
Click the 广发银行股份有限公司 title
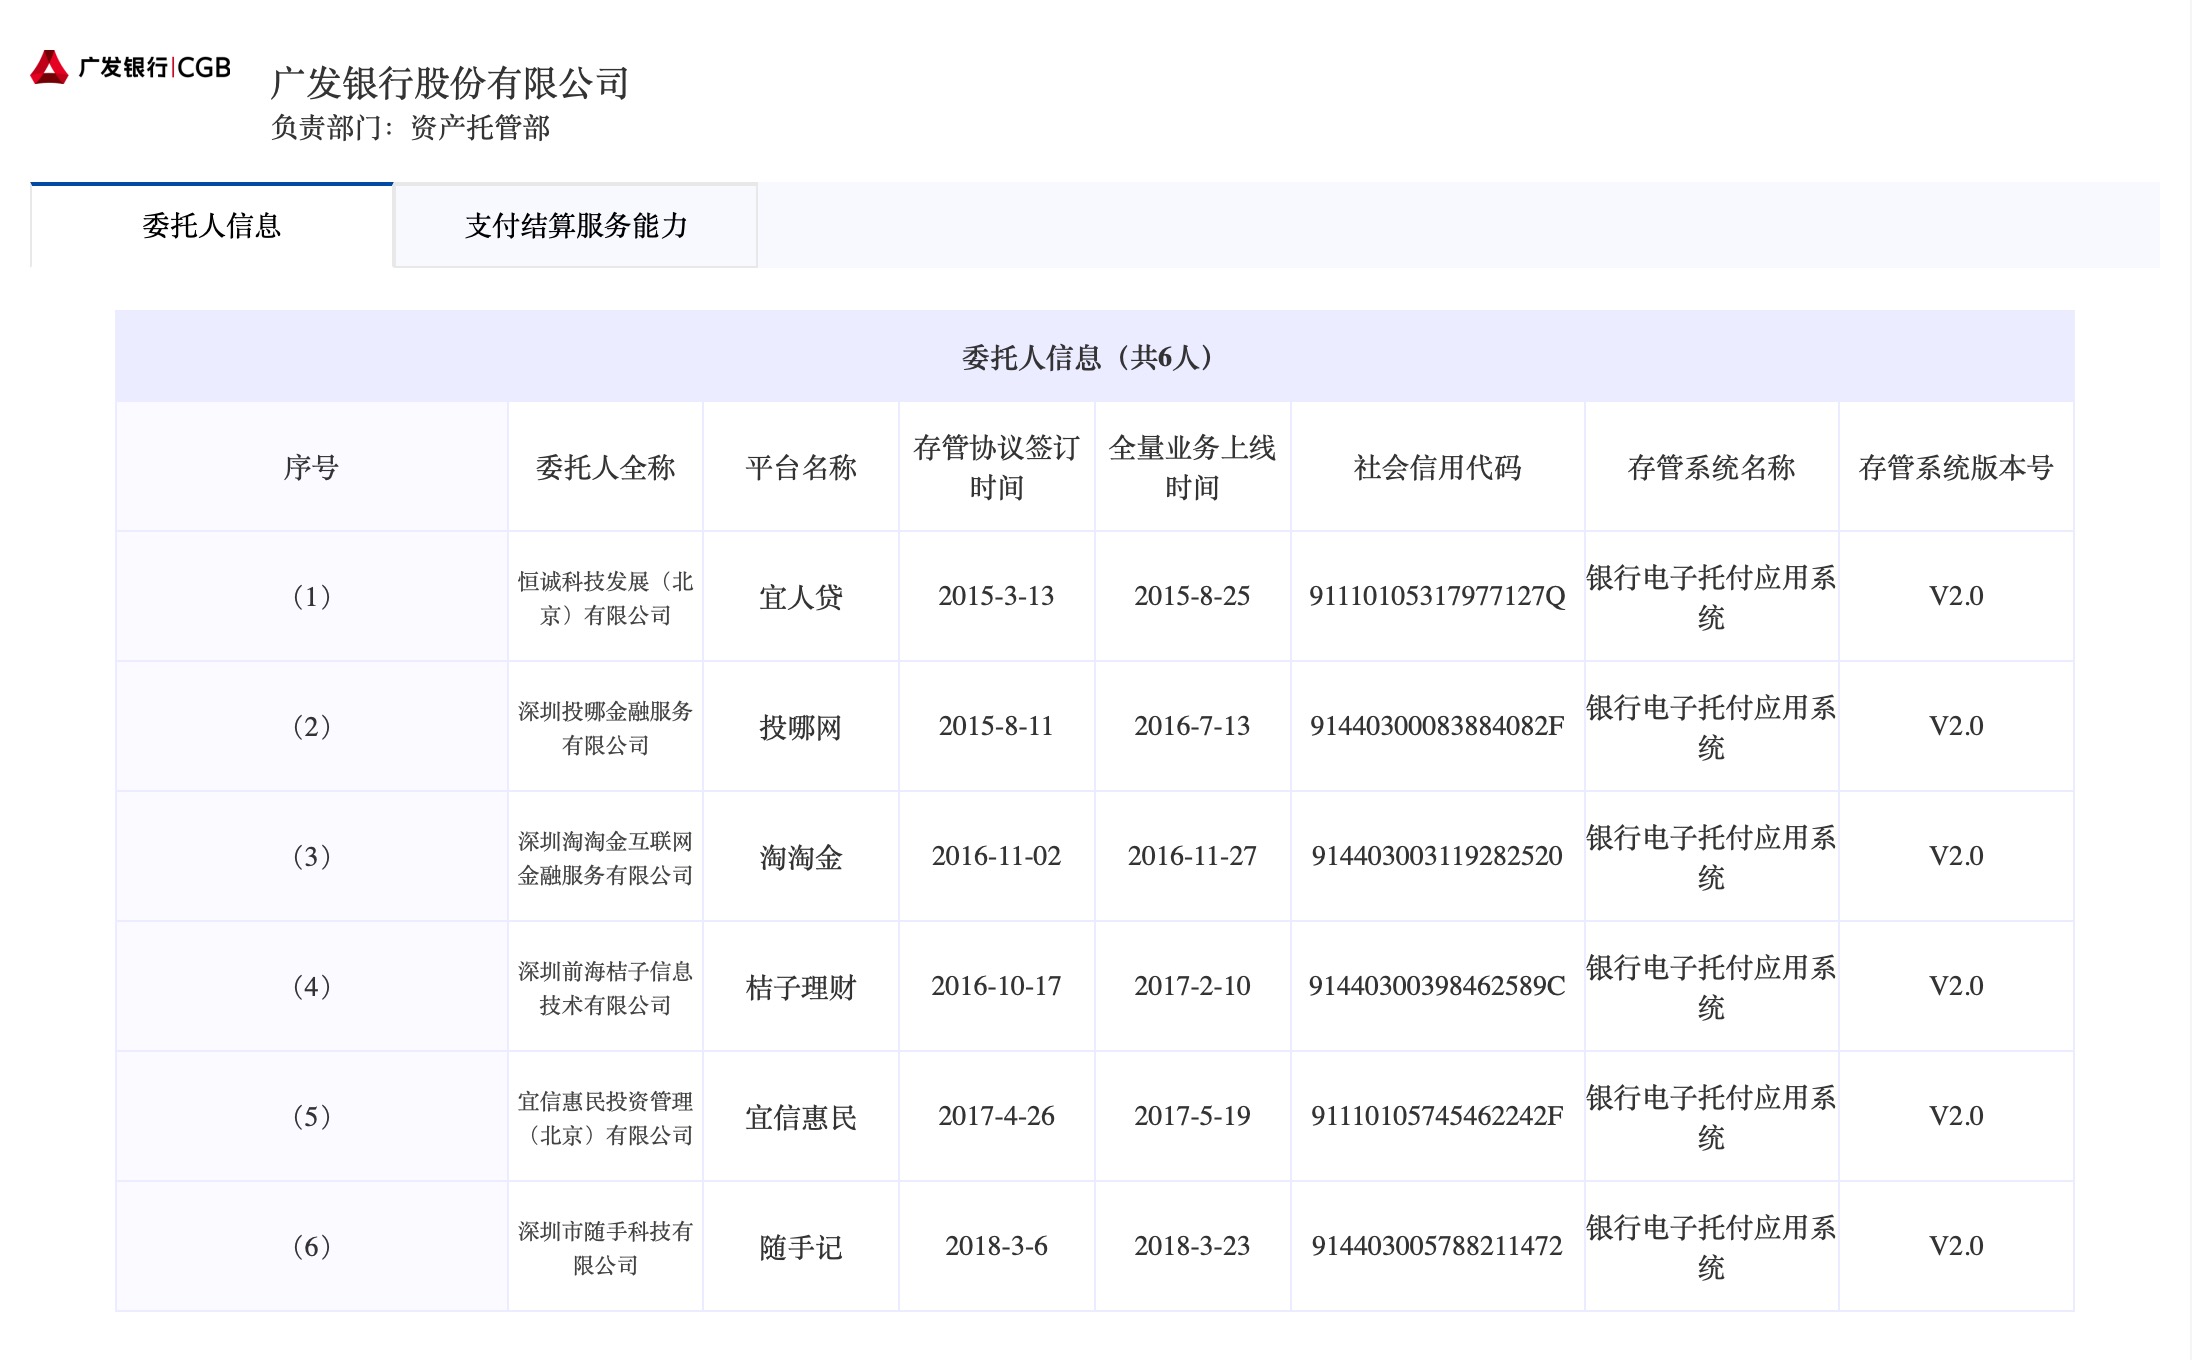(x=449, y=83)
